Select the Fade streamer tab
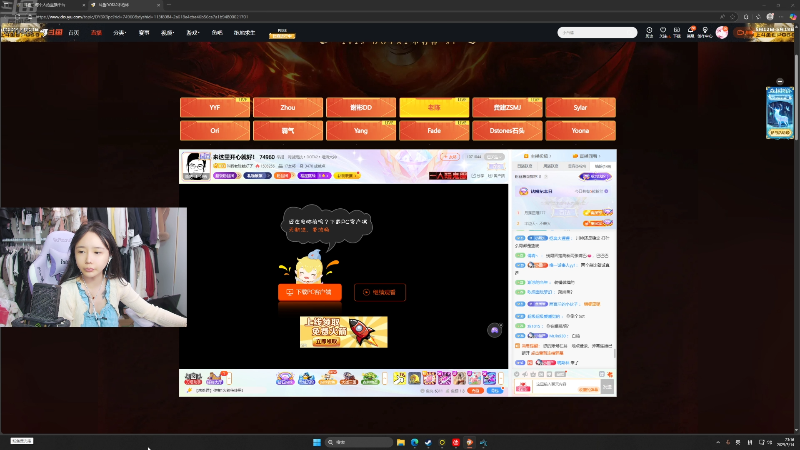The width and height of the screenshot is (800, 450). click(434, 131)
